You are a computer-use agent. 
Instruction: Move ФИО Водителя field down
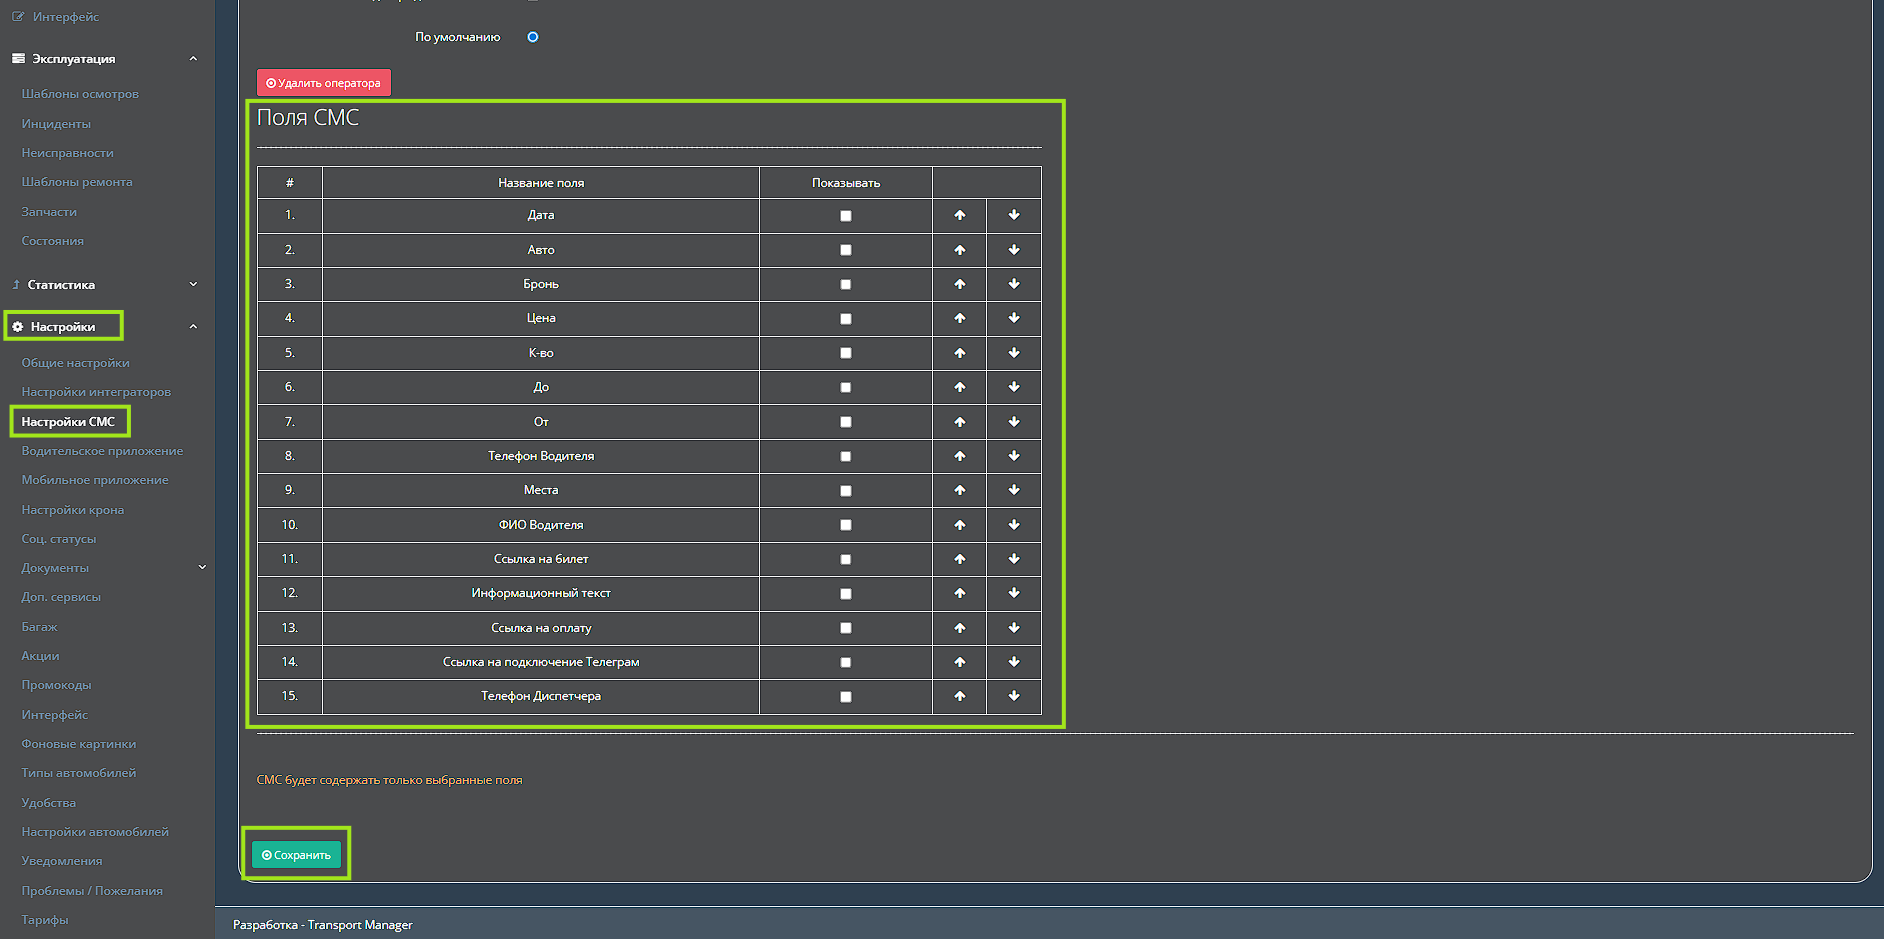click(1013, 525)
